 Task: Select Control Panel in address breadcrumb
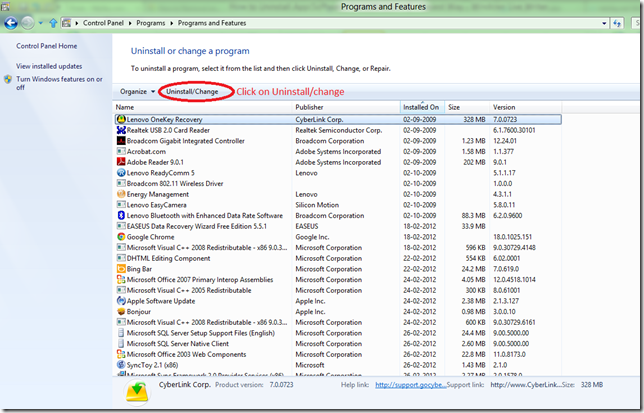(x=103, y=23)
